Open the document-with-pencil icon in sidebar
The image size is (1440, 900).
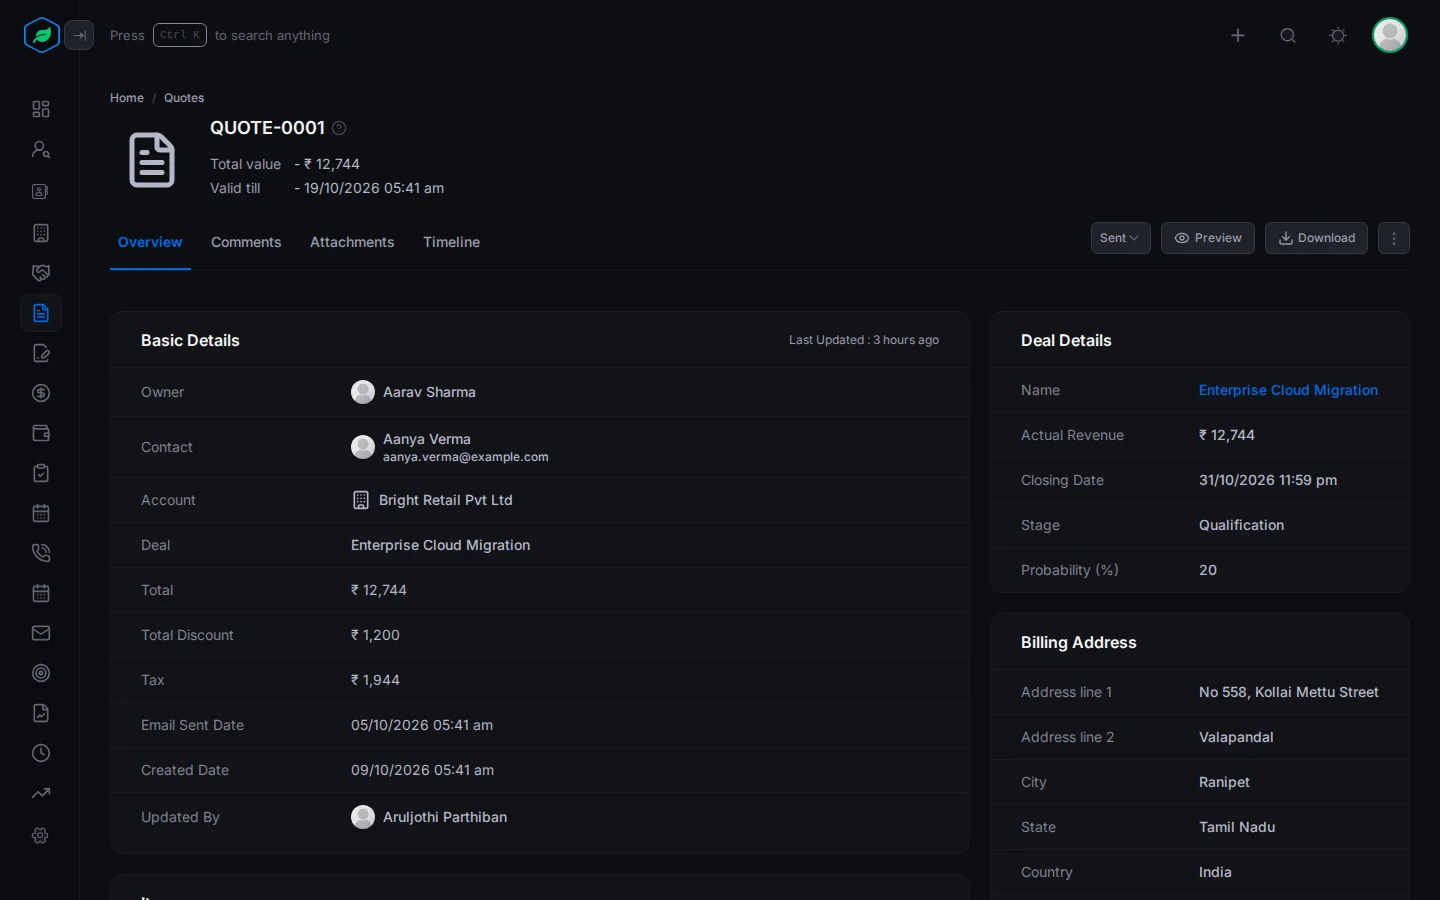[x=41, y=353]
